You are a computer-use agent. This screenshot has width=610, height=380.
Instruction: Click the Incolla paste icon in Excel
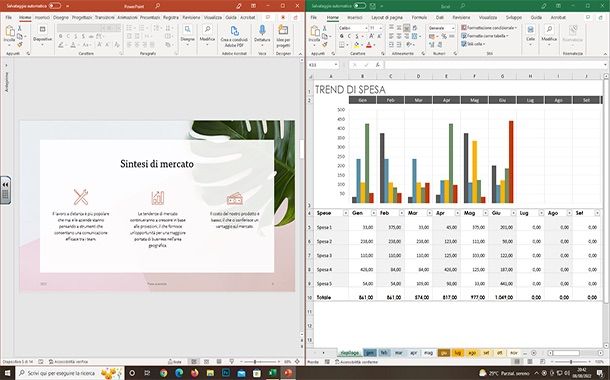pos(314,32)
